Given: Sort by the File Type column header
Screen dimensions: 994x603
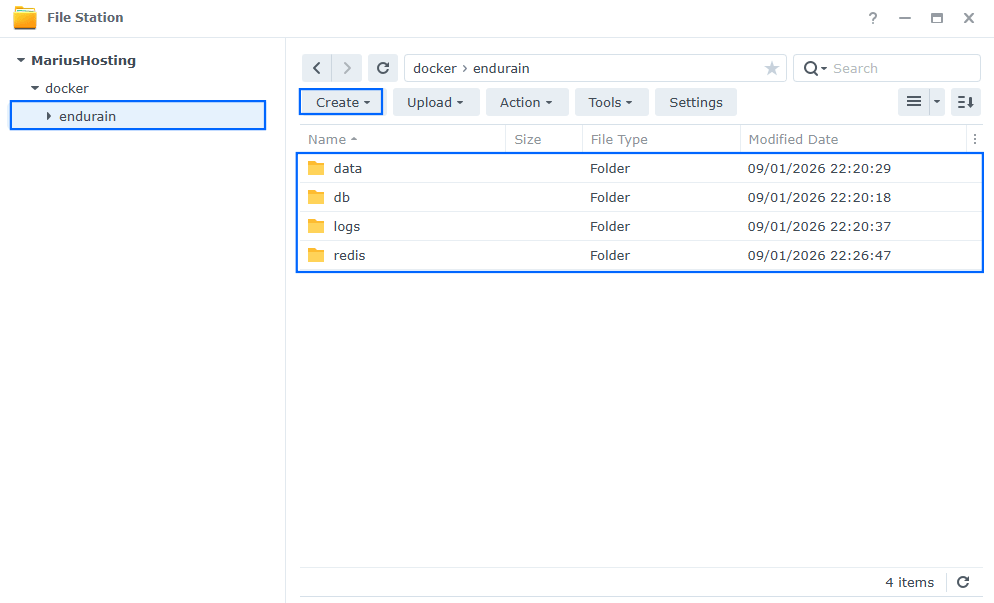Looking at the screenshot, I should click(x=661, y=139).
